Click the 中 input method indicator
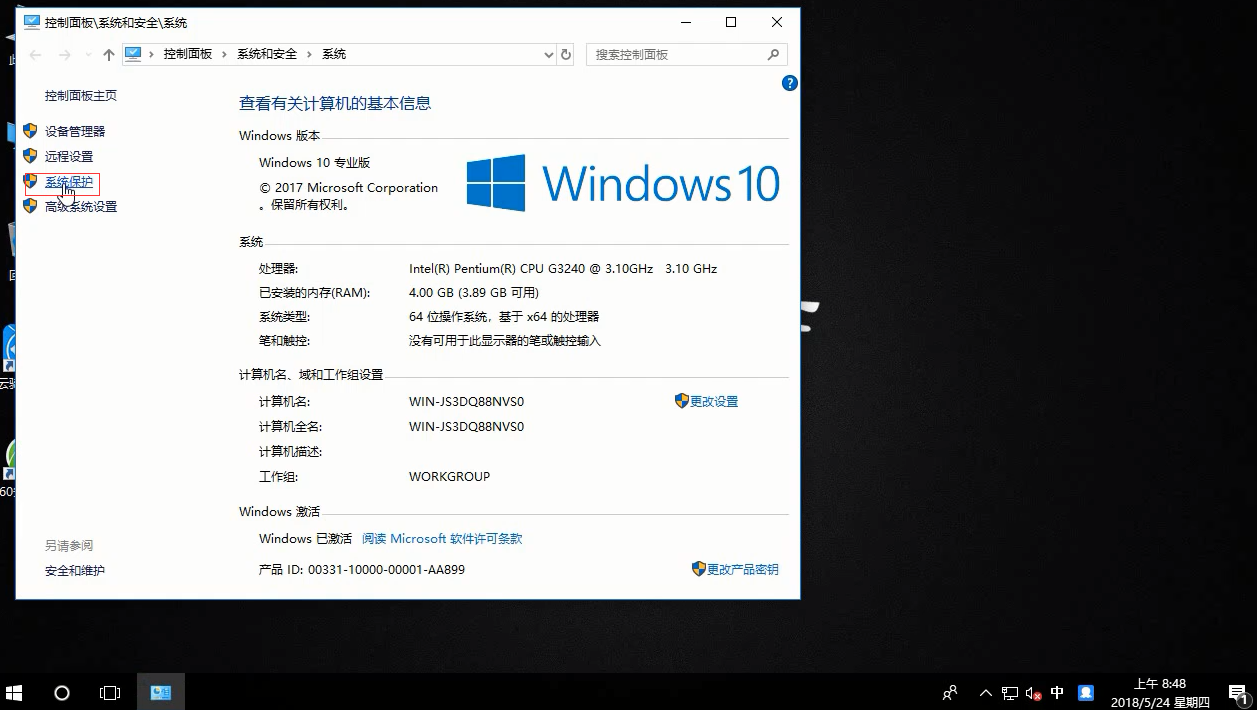This screenshot has height=710, width=1257. [1057, 692]
